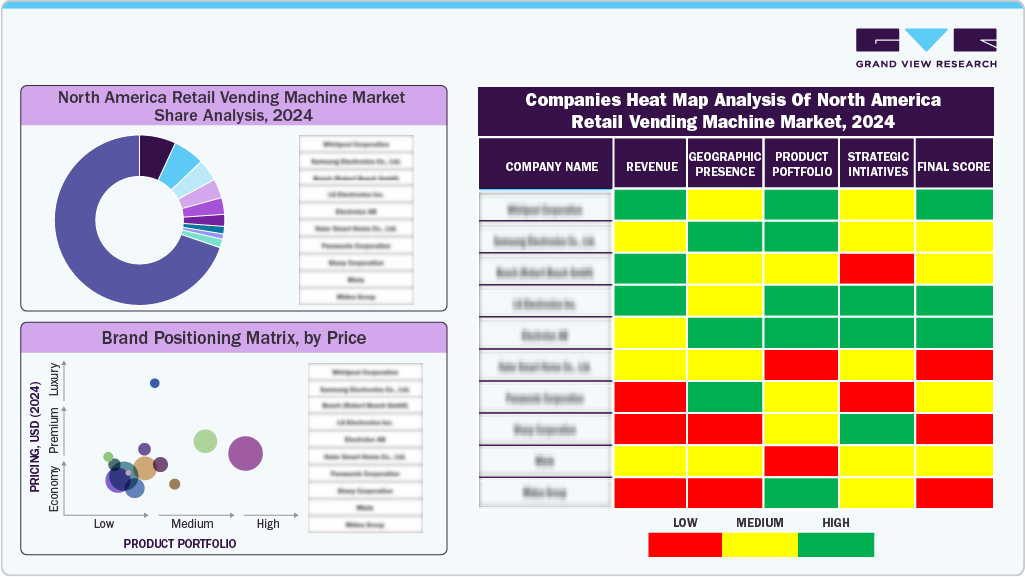Select the small blue bubble in Luxury range

pos(154,383)
